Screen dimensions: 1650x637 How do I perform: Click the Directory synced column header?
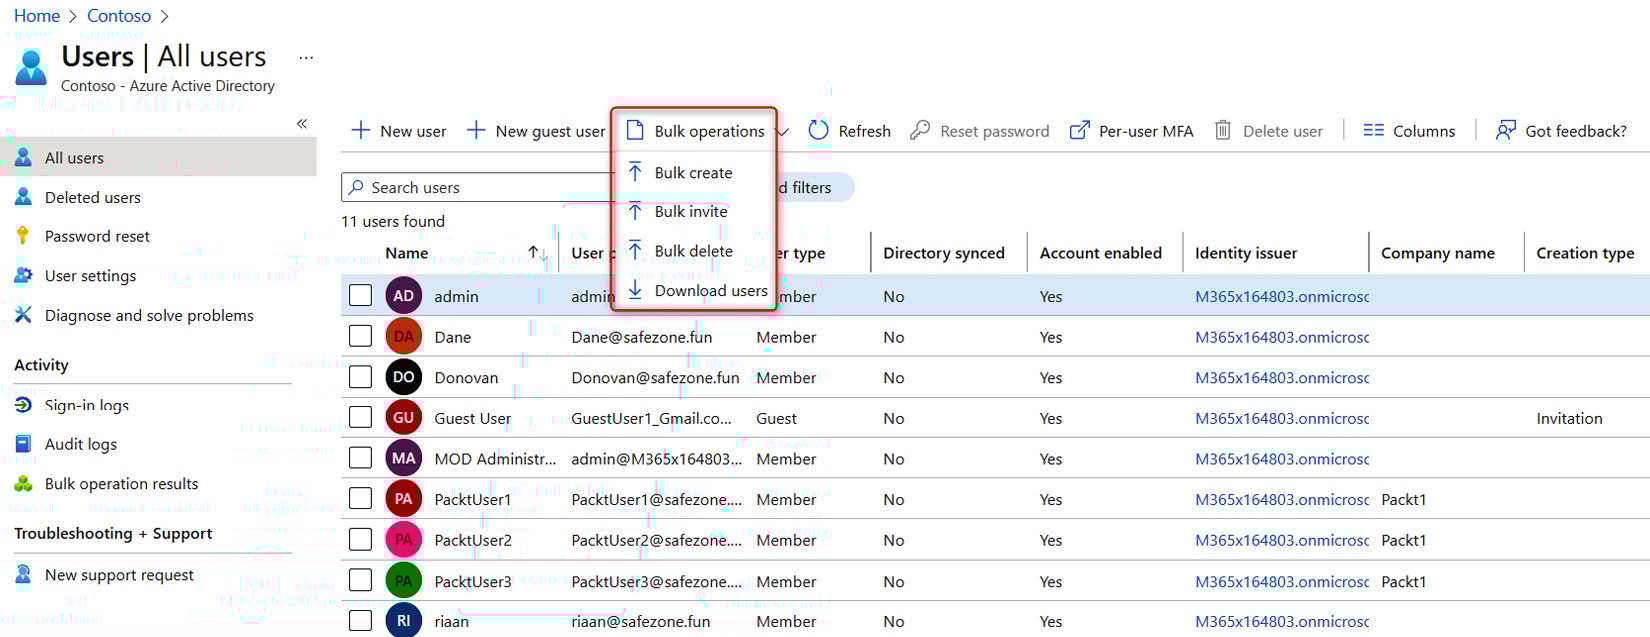pyautogui.click(x=944, y=253)
